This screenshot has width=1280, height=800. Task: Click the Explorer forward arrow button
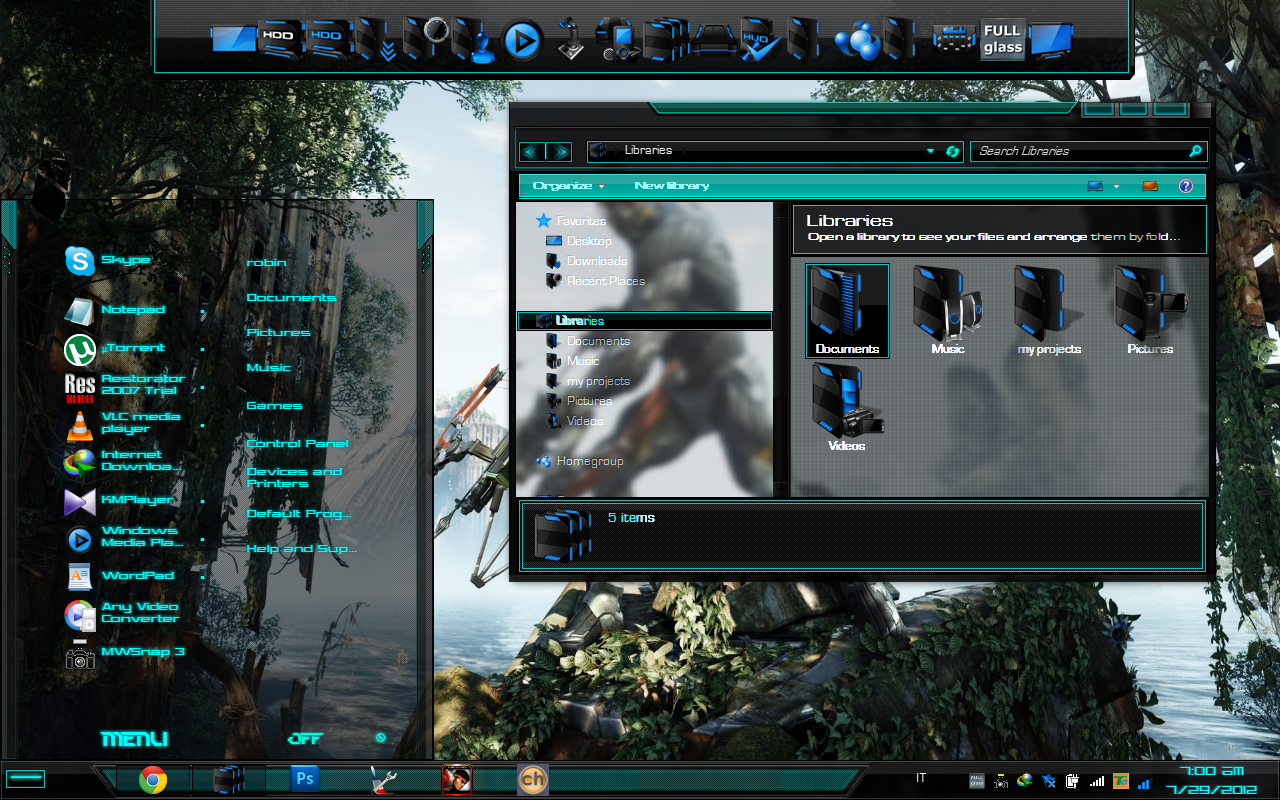(559, 152)
